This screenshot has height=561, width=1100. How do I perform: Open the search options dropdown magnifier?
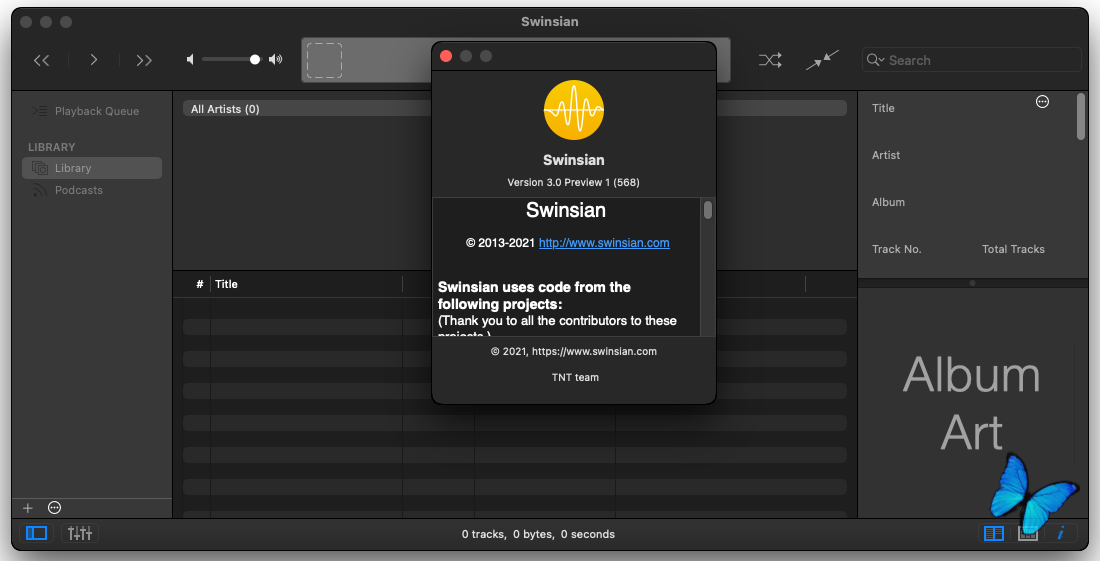(x=875, y=60)
